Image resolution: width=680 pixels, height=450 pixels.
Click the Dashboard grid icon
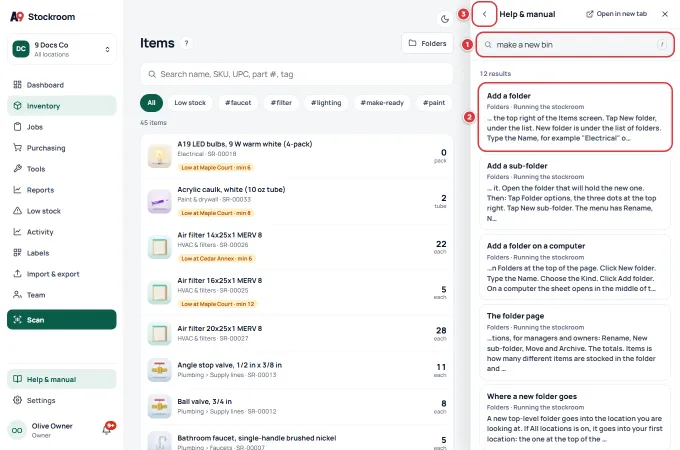tap(17, 85)
